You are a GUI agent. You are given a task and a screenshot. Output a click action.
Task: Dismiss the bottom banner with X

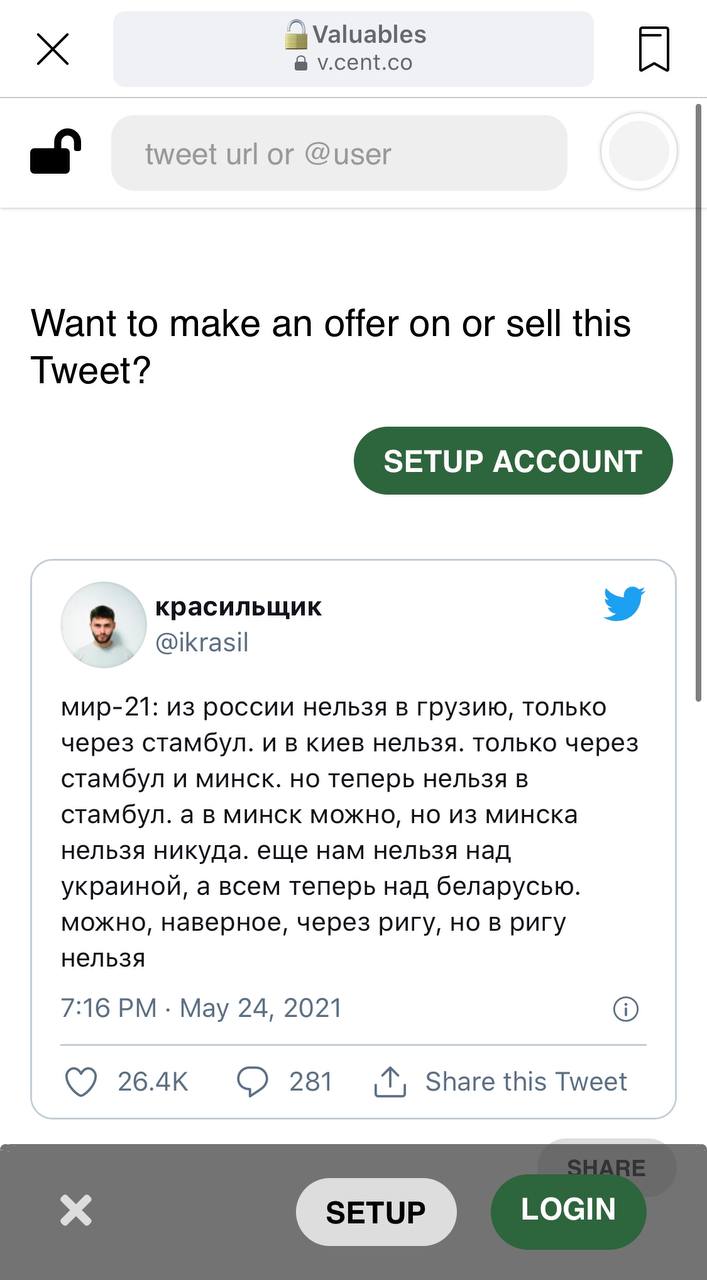pos(76,1211)
